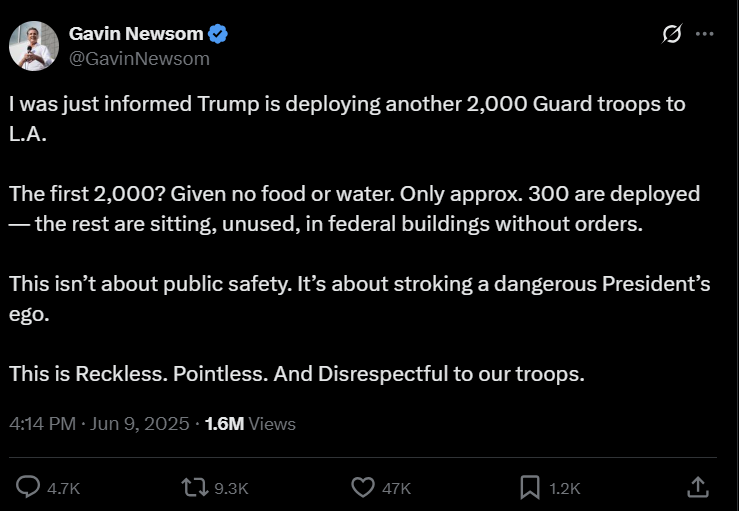Click the 1.2K bookmarks count
739x511 pixels.
565,488
